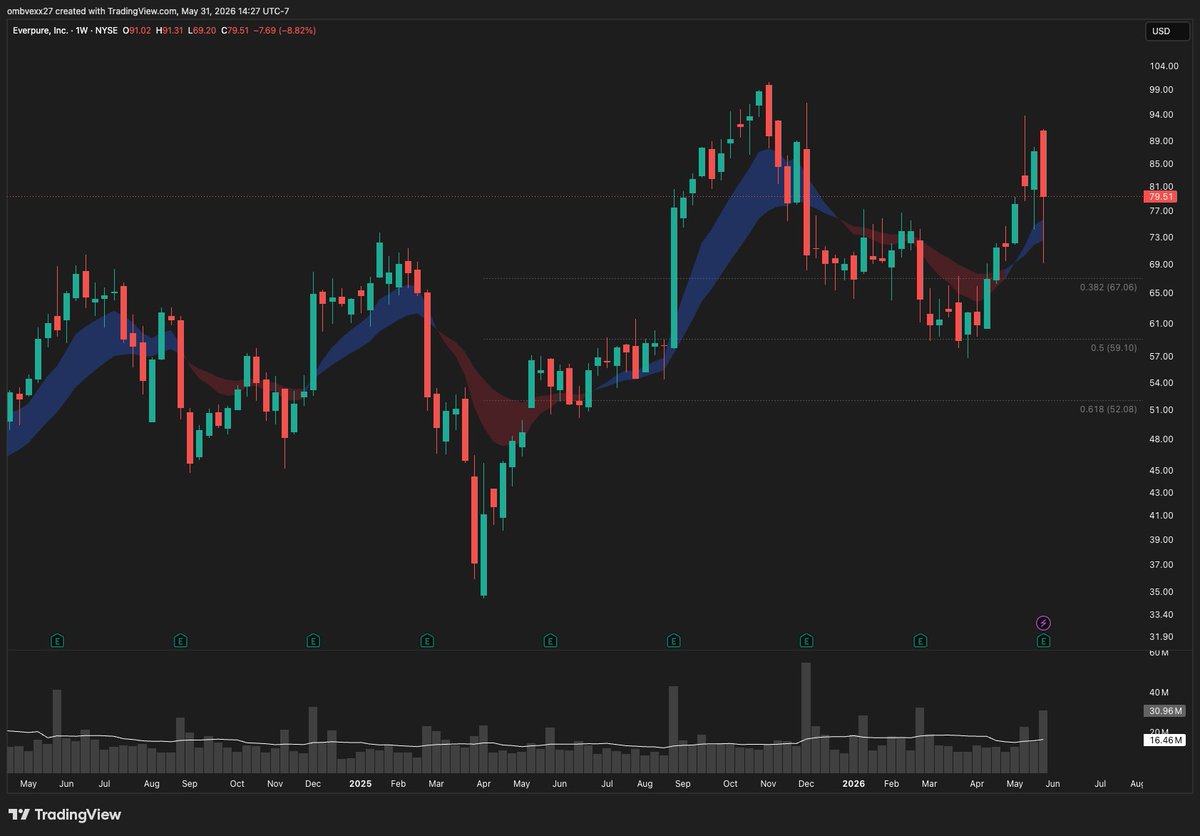
Task: Click the Aug label at far right of time axis
Action: [1136, 785]
